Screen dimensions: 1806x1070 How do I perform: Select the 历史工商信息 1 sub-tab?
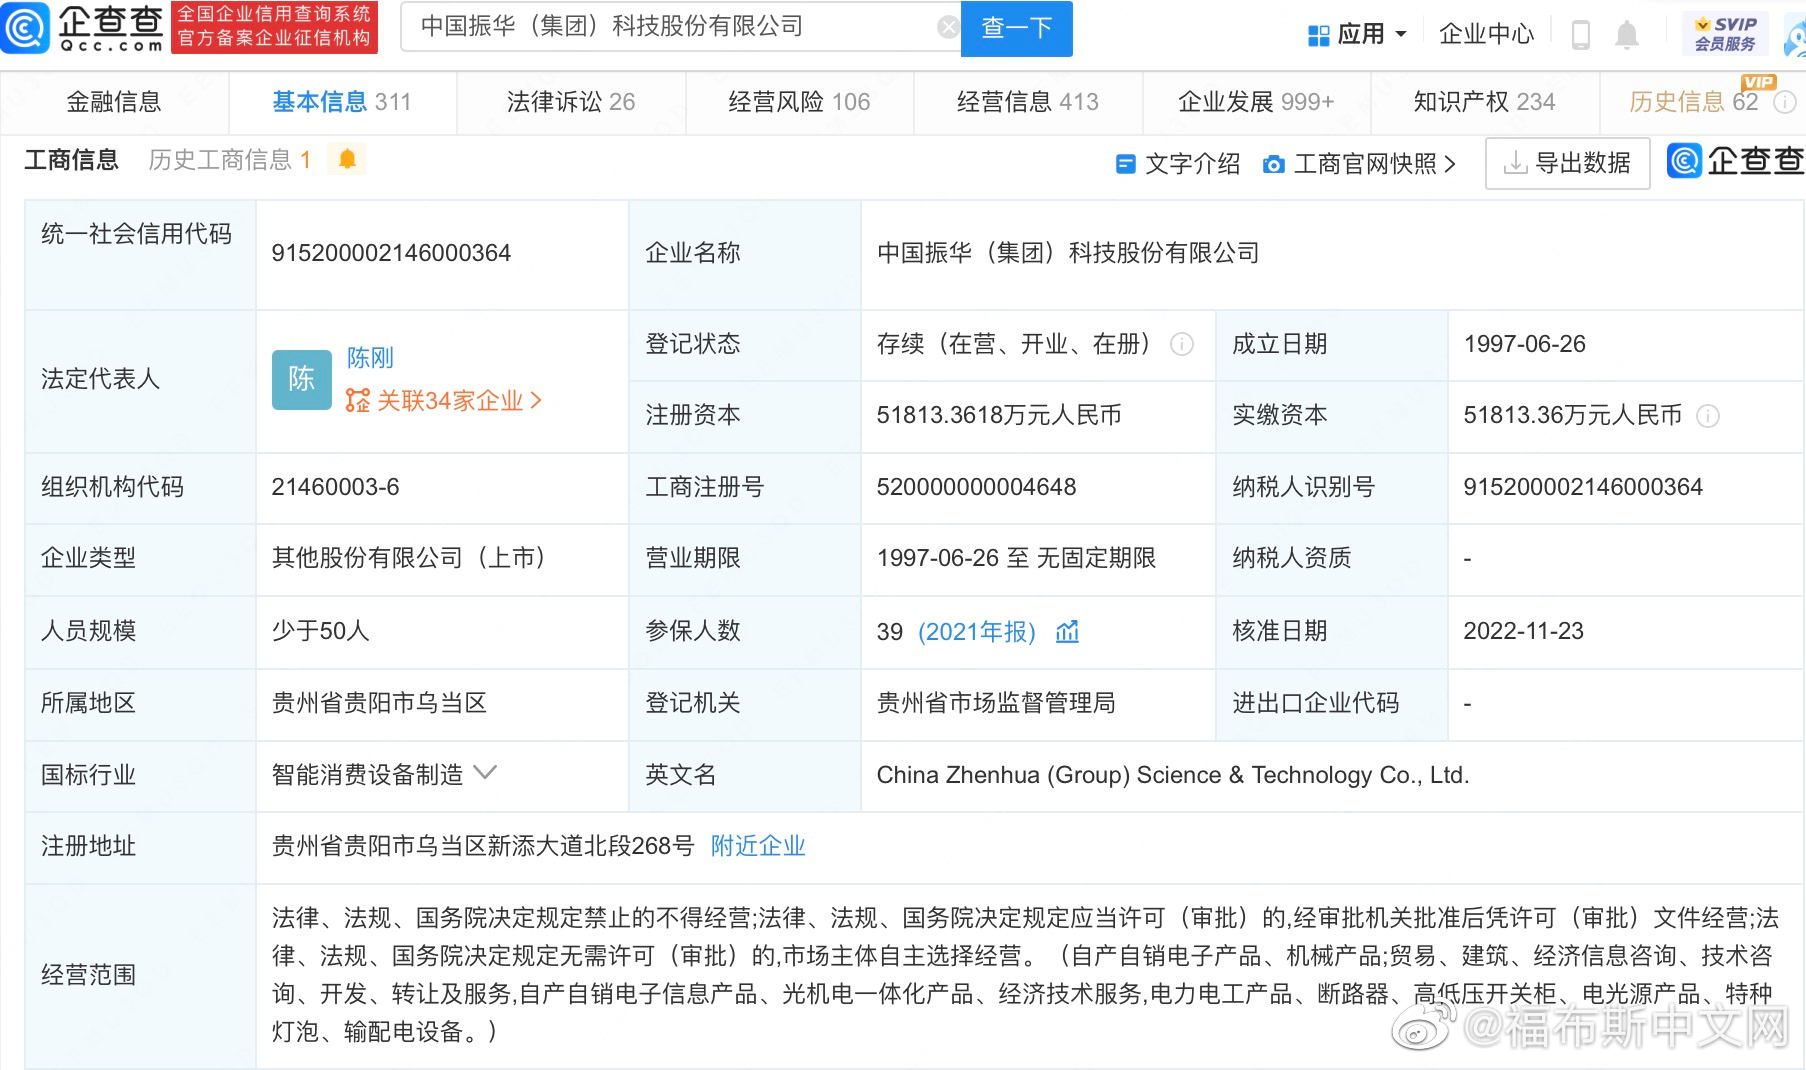(230, 160)
